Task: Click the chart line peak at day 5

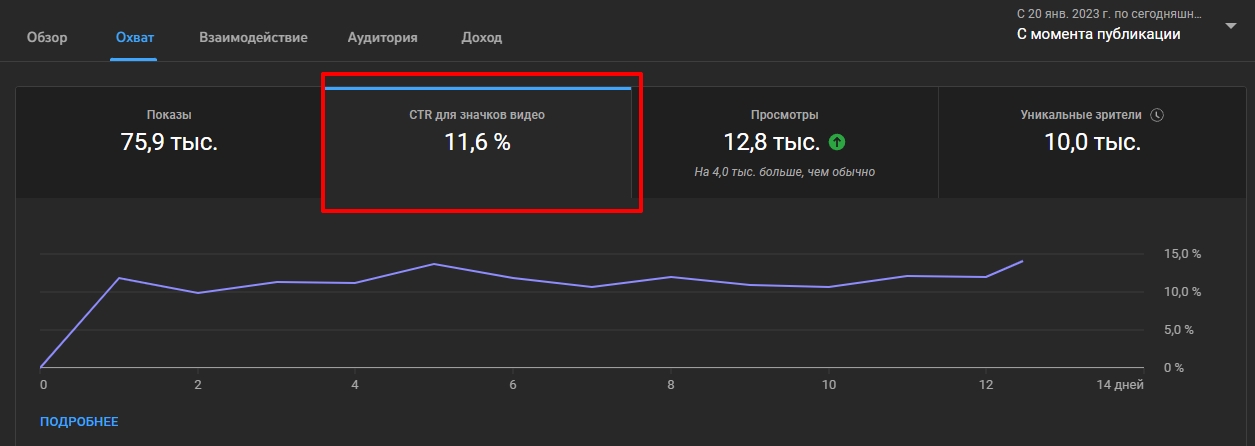Action: (x=434, y=264)
